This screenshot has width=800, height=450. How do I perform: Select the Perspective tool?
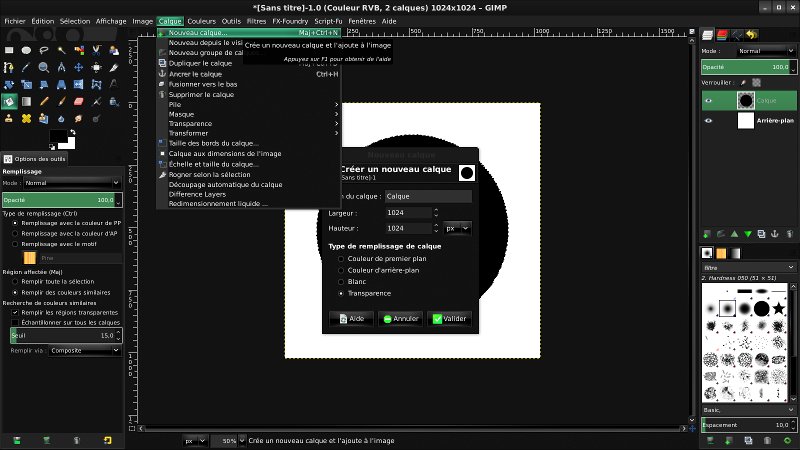pyautogui.click(x=61, y=85)
